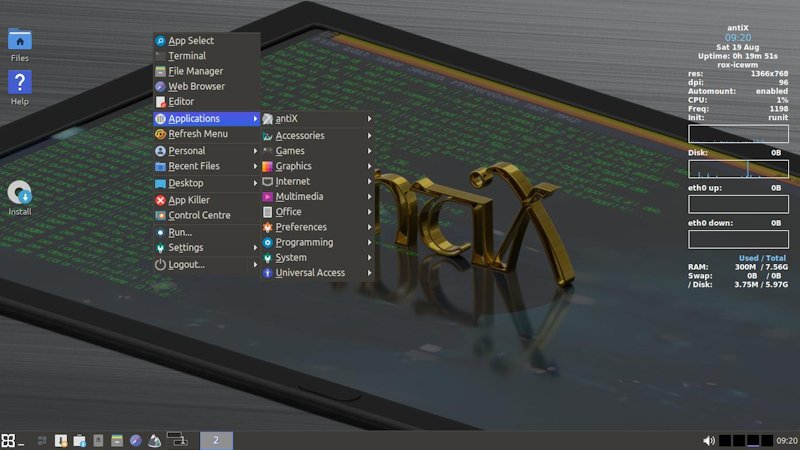Open the file cabinet taskbar icon

pos(117,440)
